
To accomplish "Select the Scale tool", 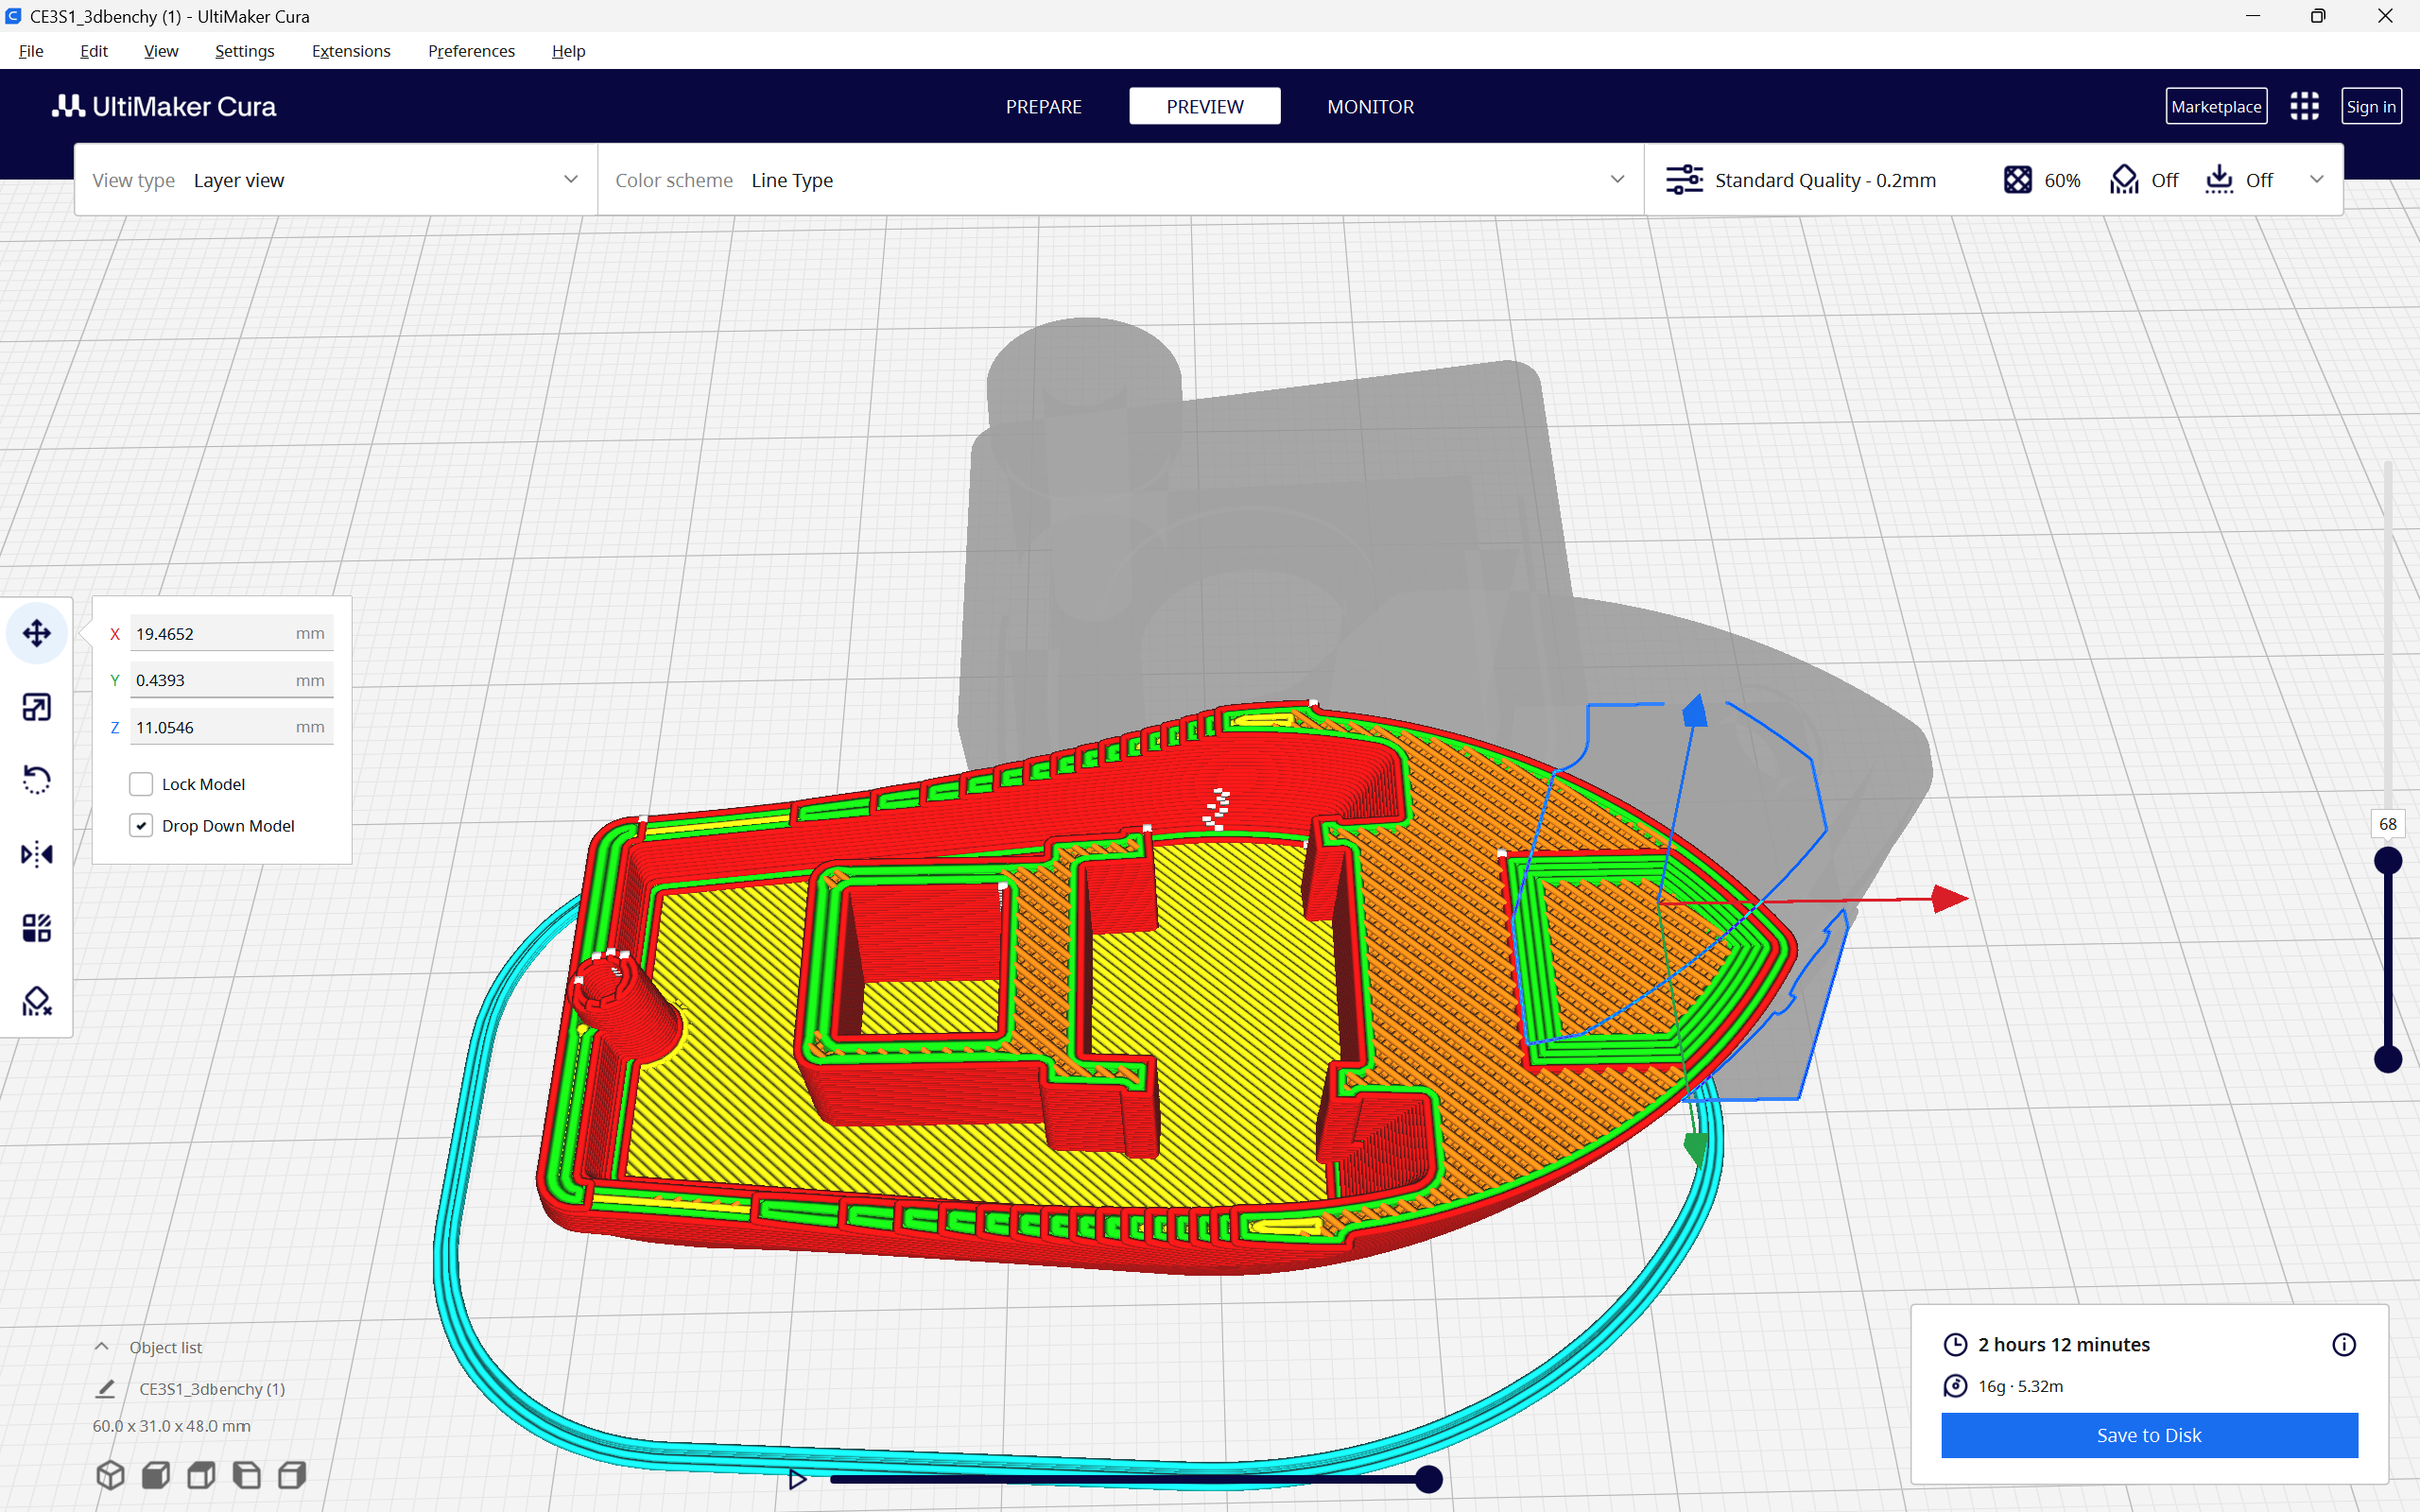I will 37,707.
